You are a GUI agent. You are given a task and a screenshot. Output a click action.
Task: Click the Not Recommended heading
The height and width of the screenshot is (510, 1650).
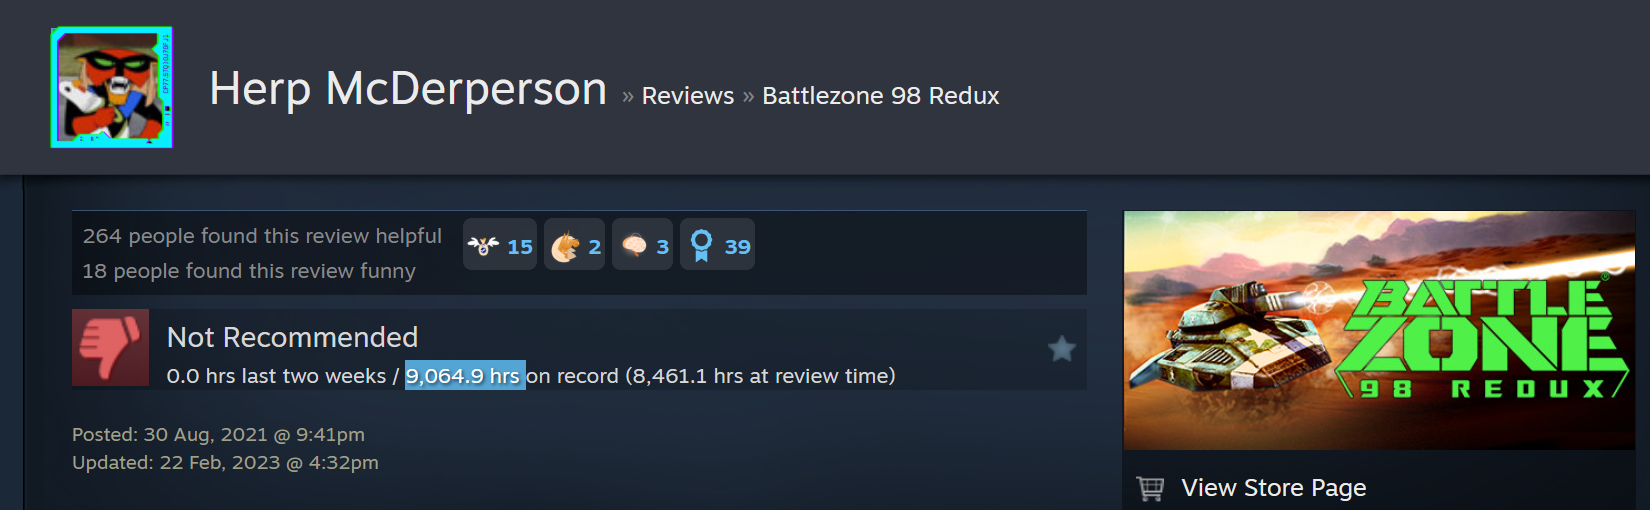[293, 338]
